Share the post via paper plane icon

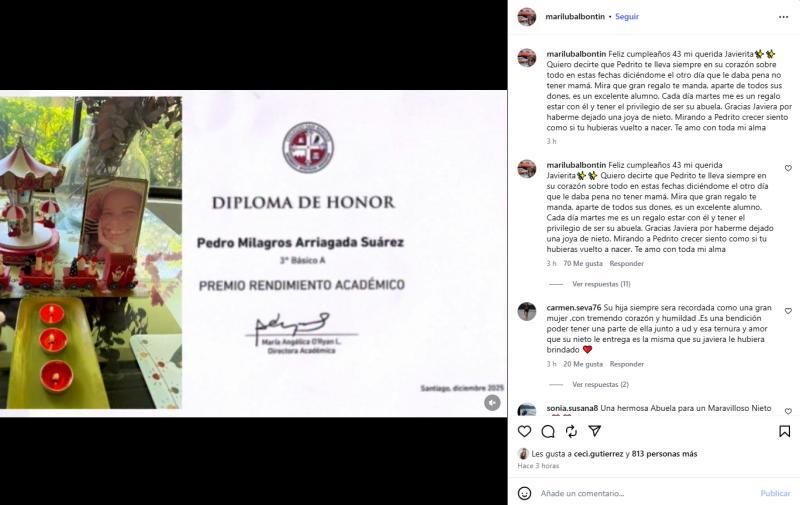point(594,431)
